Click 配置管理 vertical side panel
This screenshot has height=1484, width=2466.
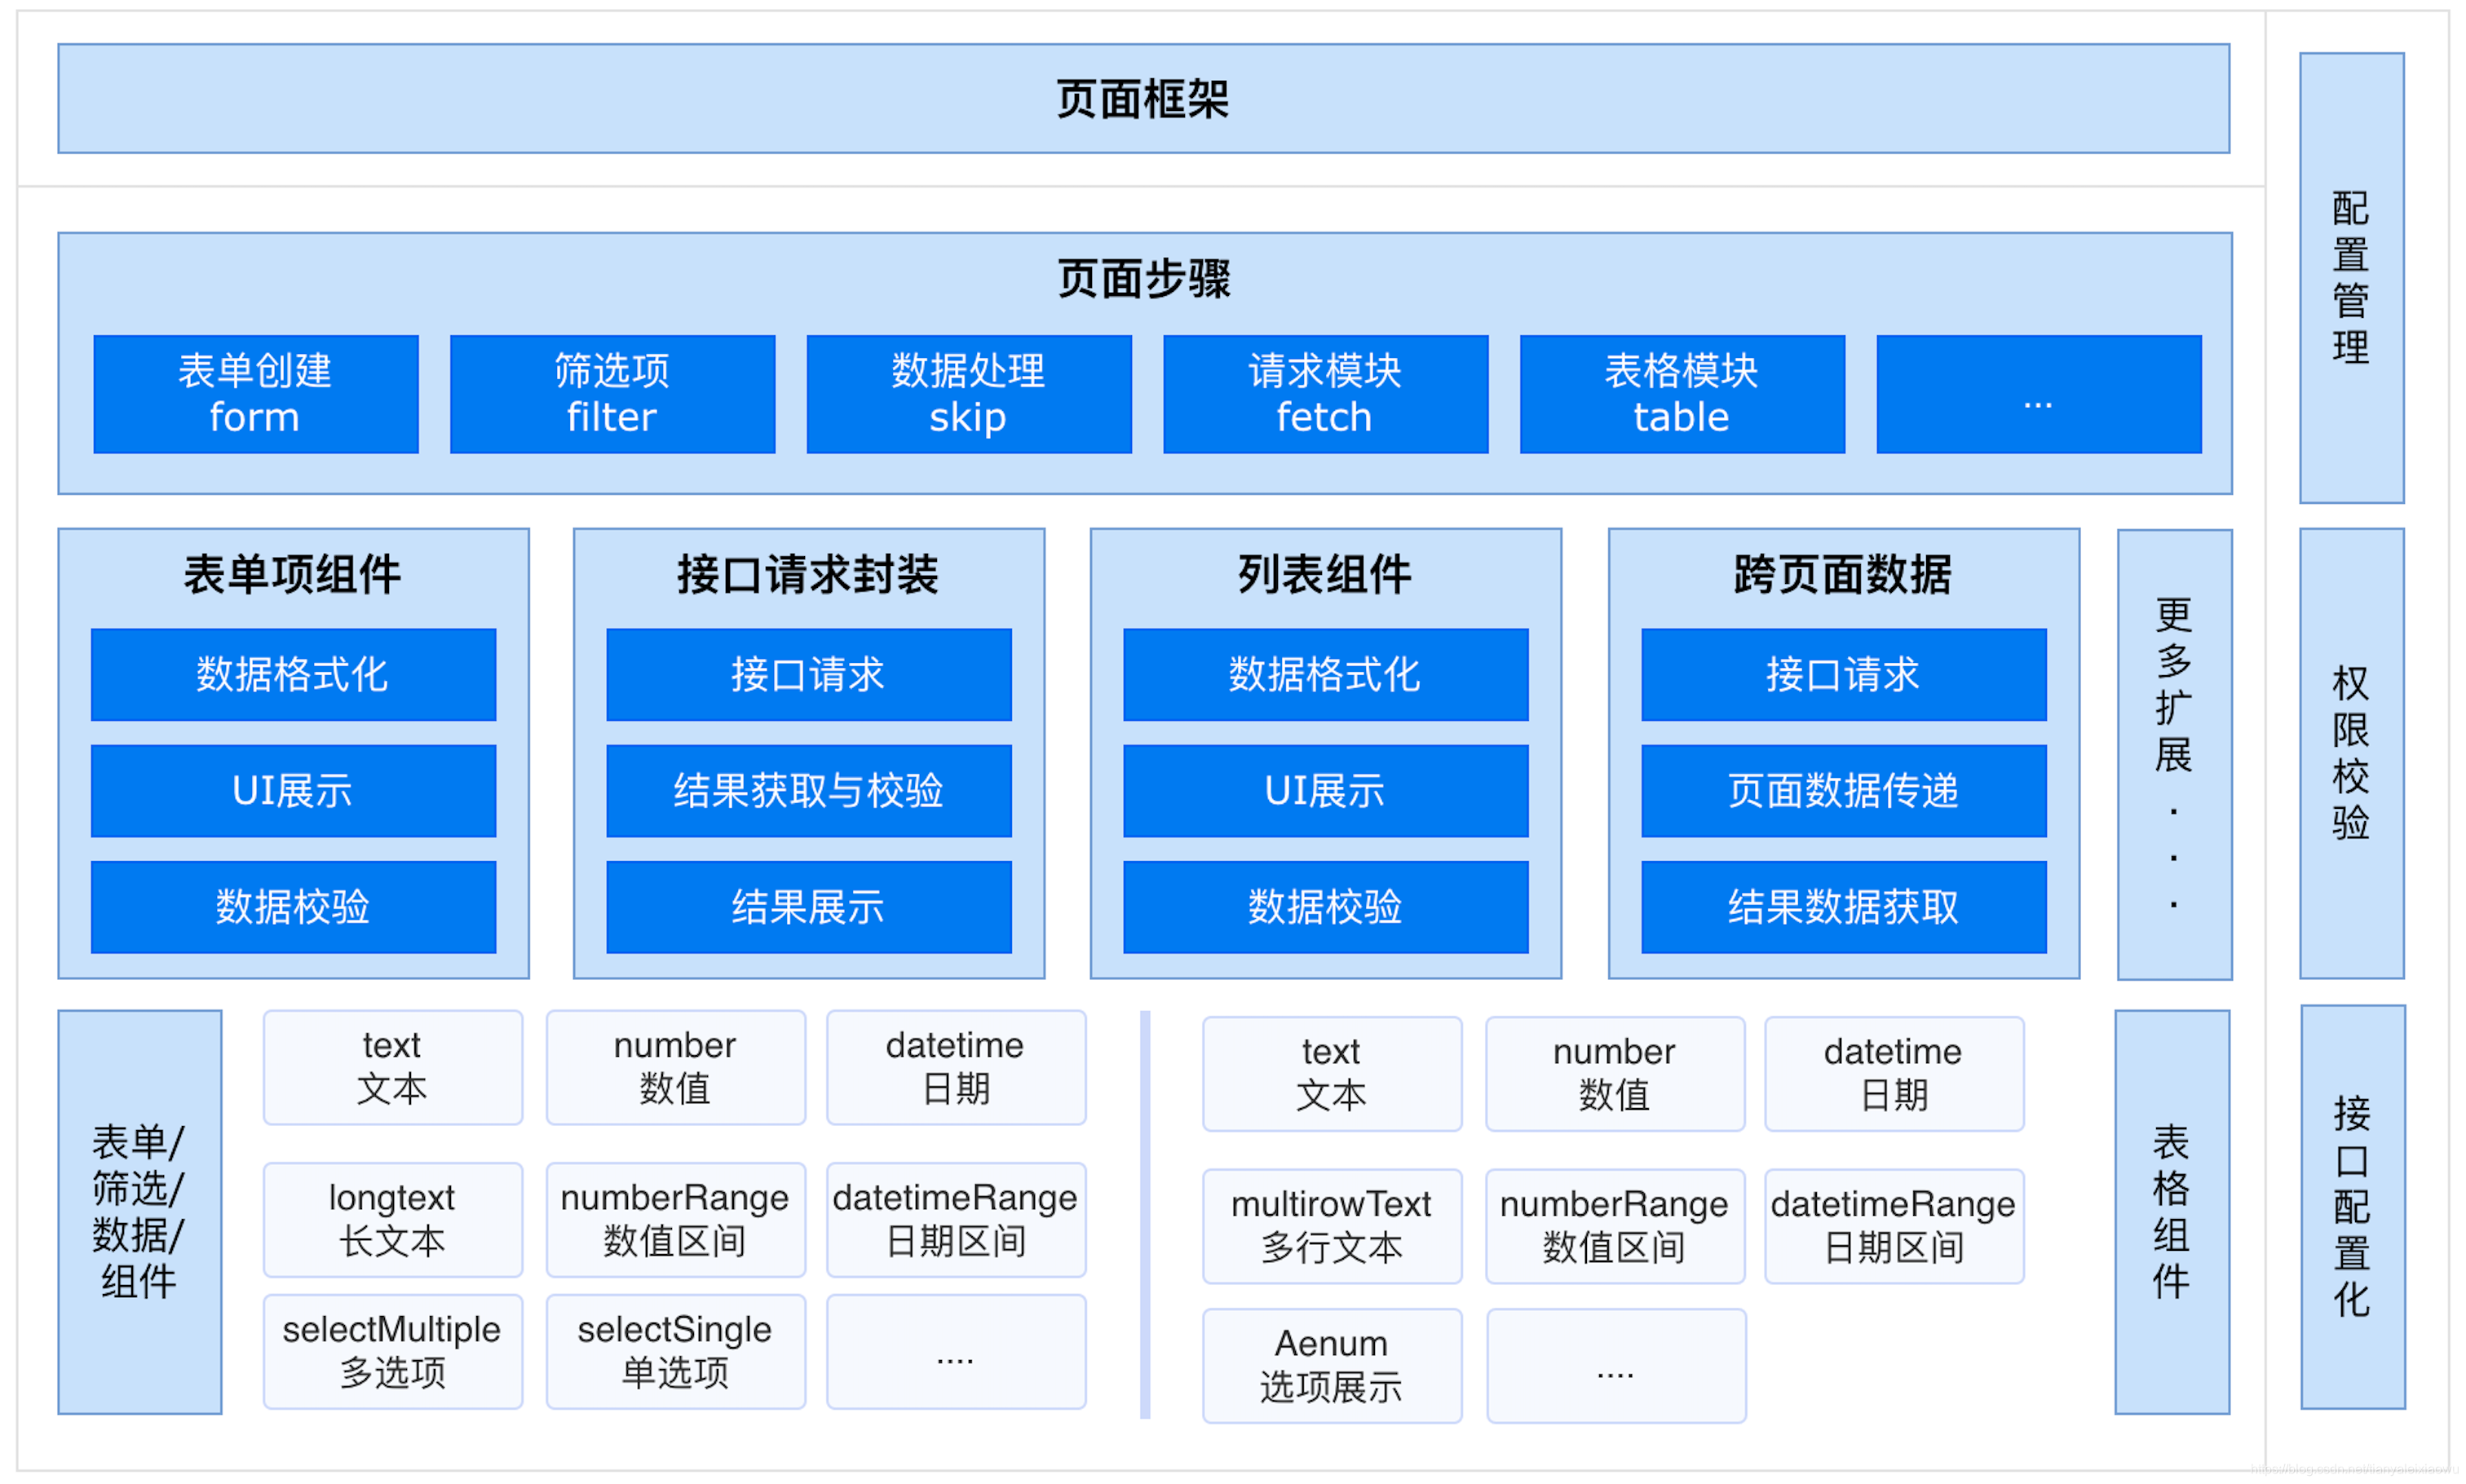(x=2350, y=277)
